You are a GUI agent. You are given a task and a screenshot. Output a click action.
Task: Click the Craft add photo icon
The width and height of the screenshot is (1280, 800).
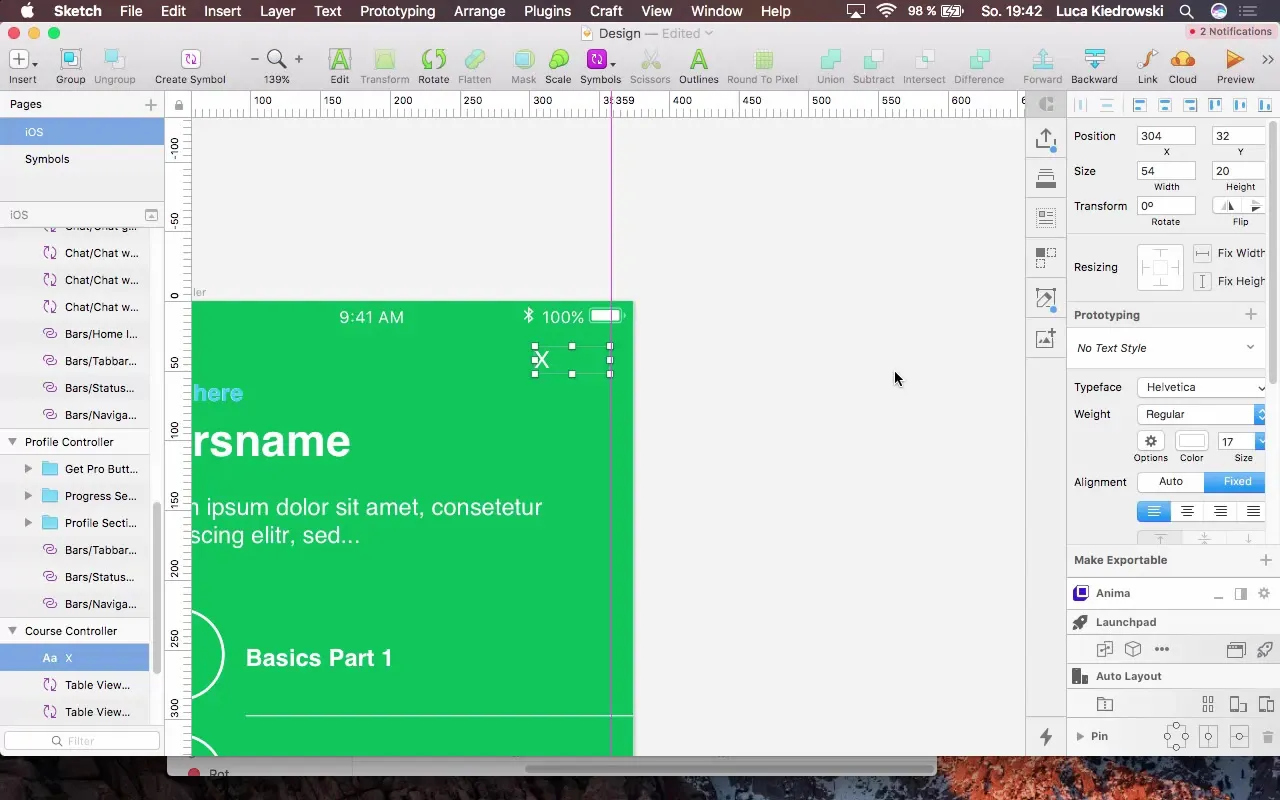click(x=1046, y=339)
